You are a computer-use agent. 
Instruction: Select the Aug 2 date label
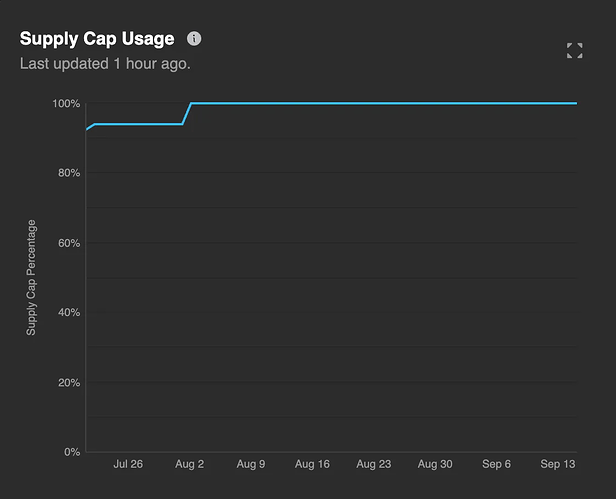coord(189,464)
